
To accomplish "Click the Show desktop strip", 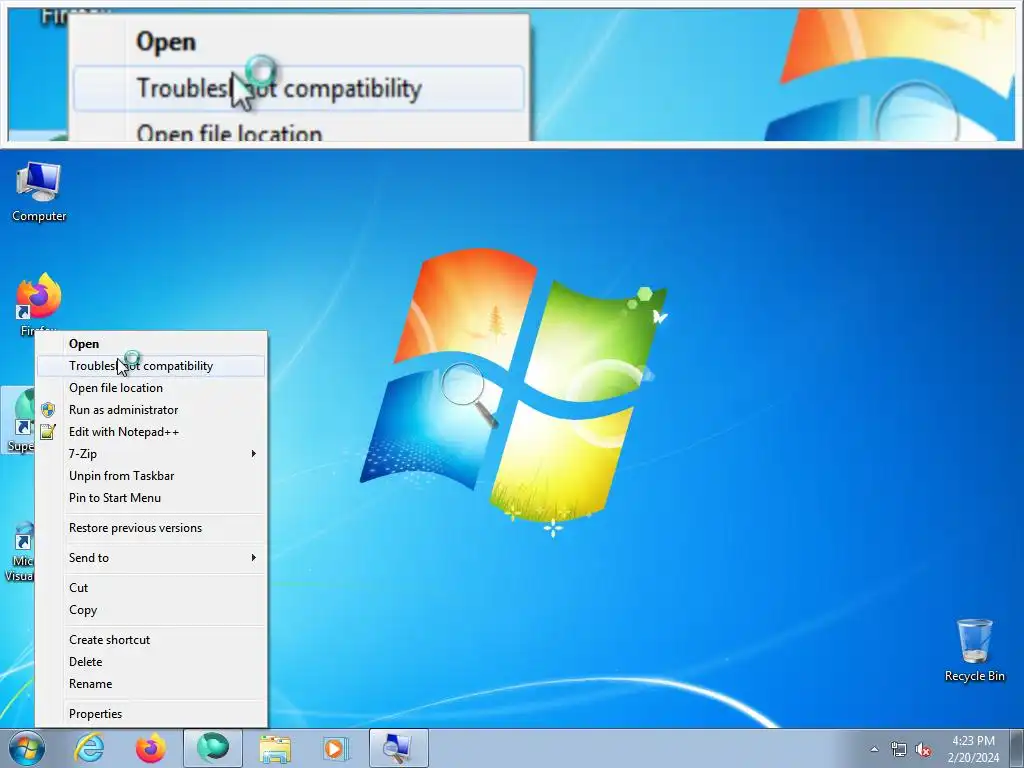I will point(1017,748).
